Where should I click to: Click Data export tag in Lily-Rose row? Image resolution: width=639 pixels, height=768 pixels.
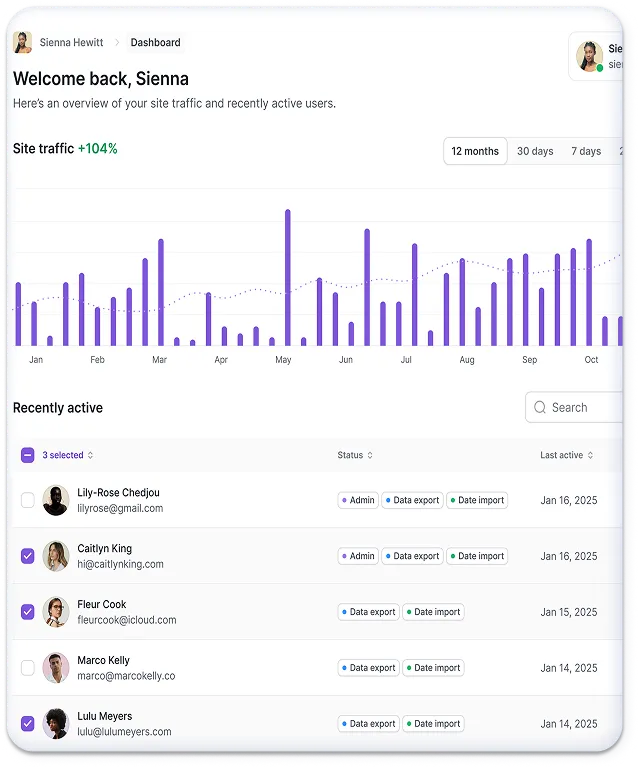(412, 500)
